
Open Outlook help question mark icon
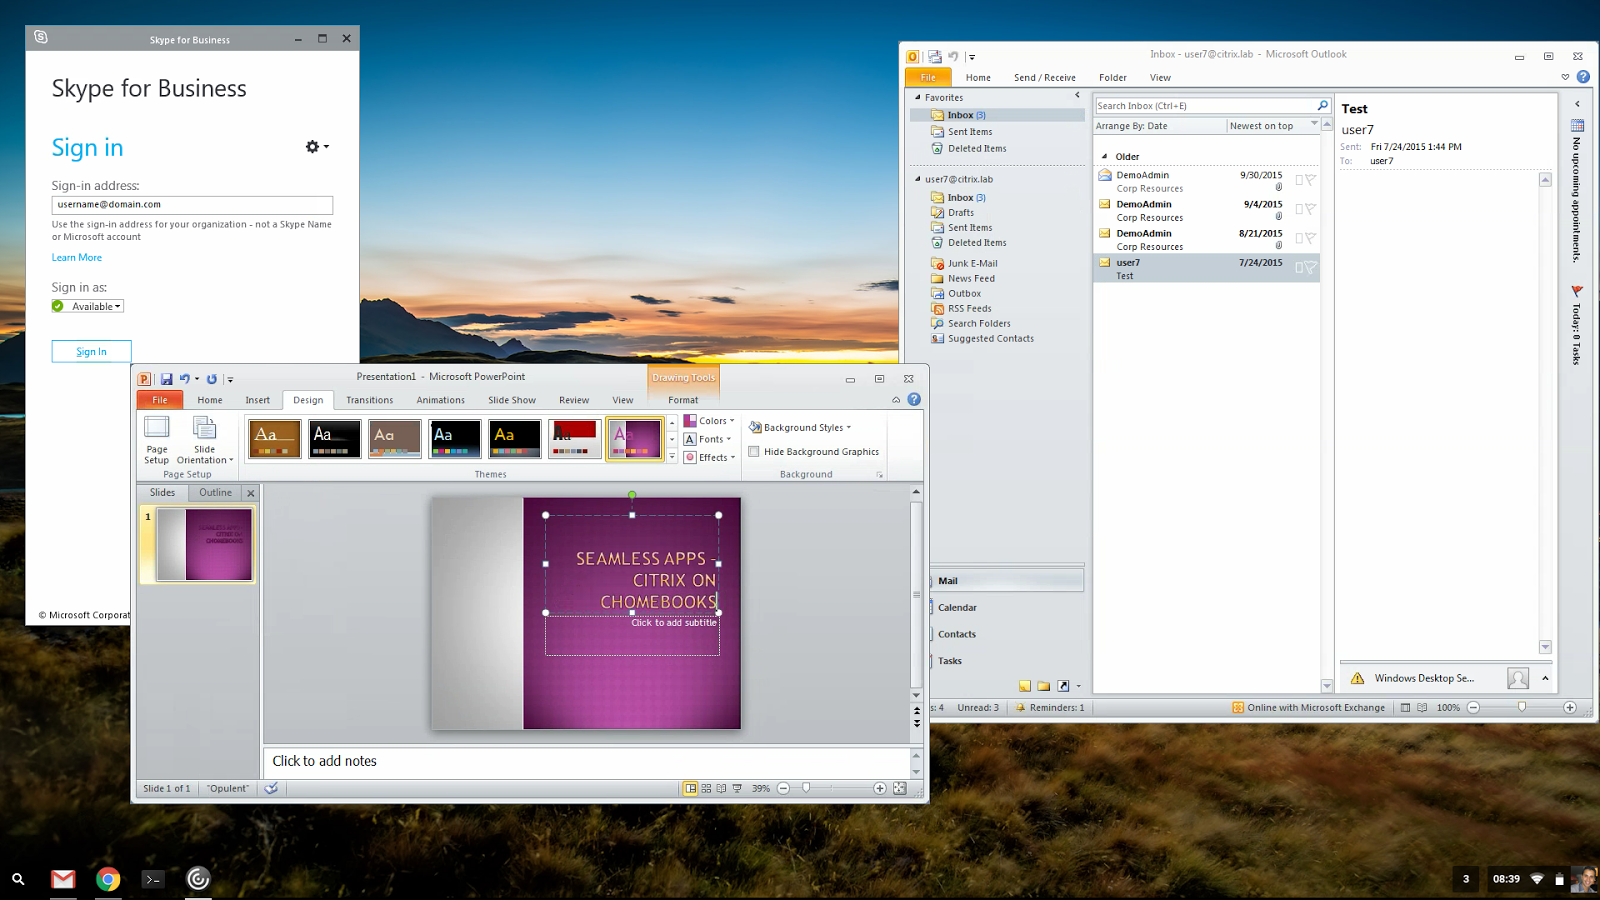pyautogui.click(x=1583, y=77)
